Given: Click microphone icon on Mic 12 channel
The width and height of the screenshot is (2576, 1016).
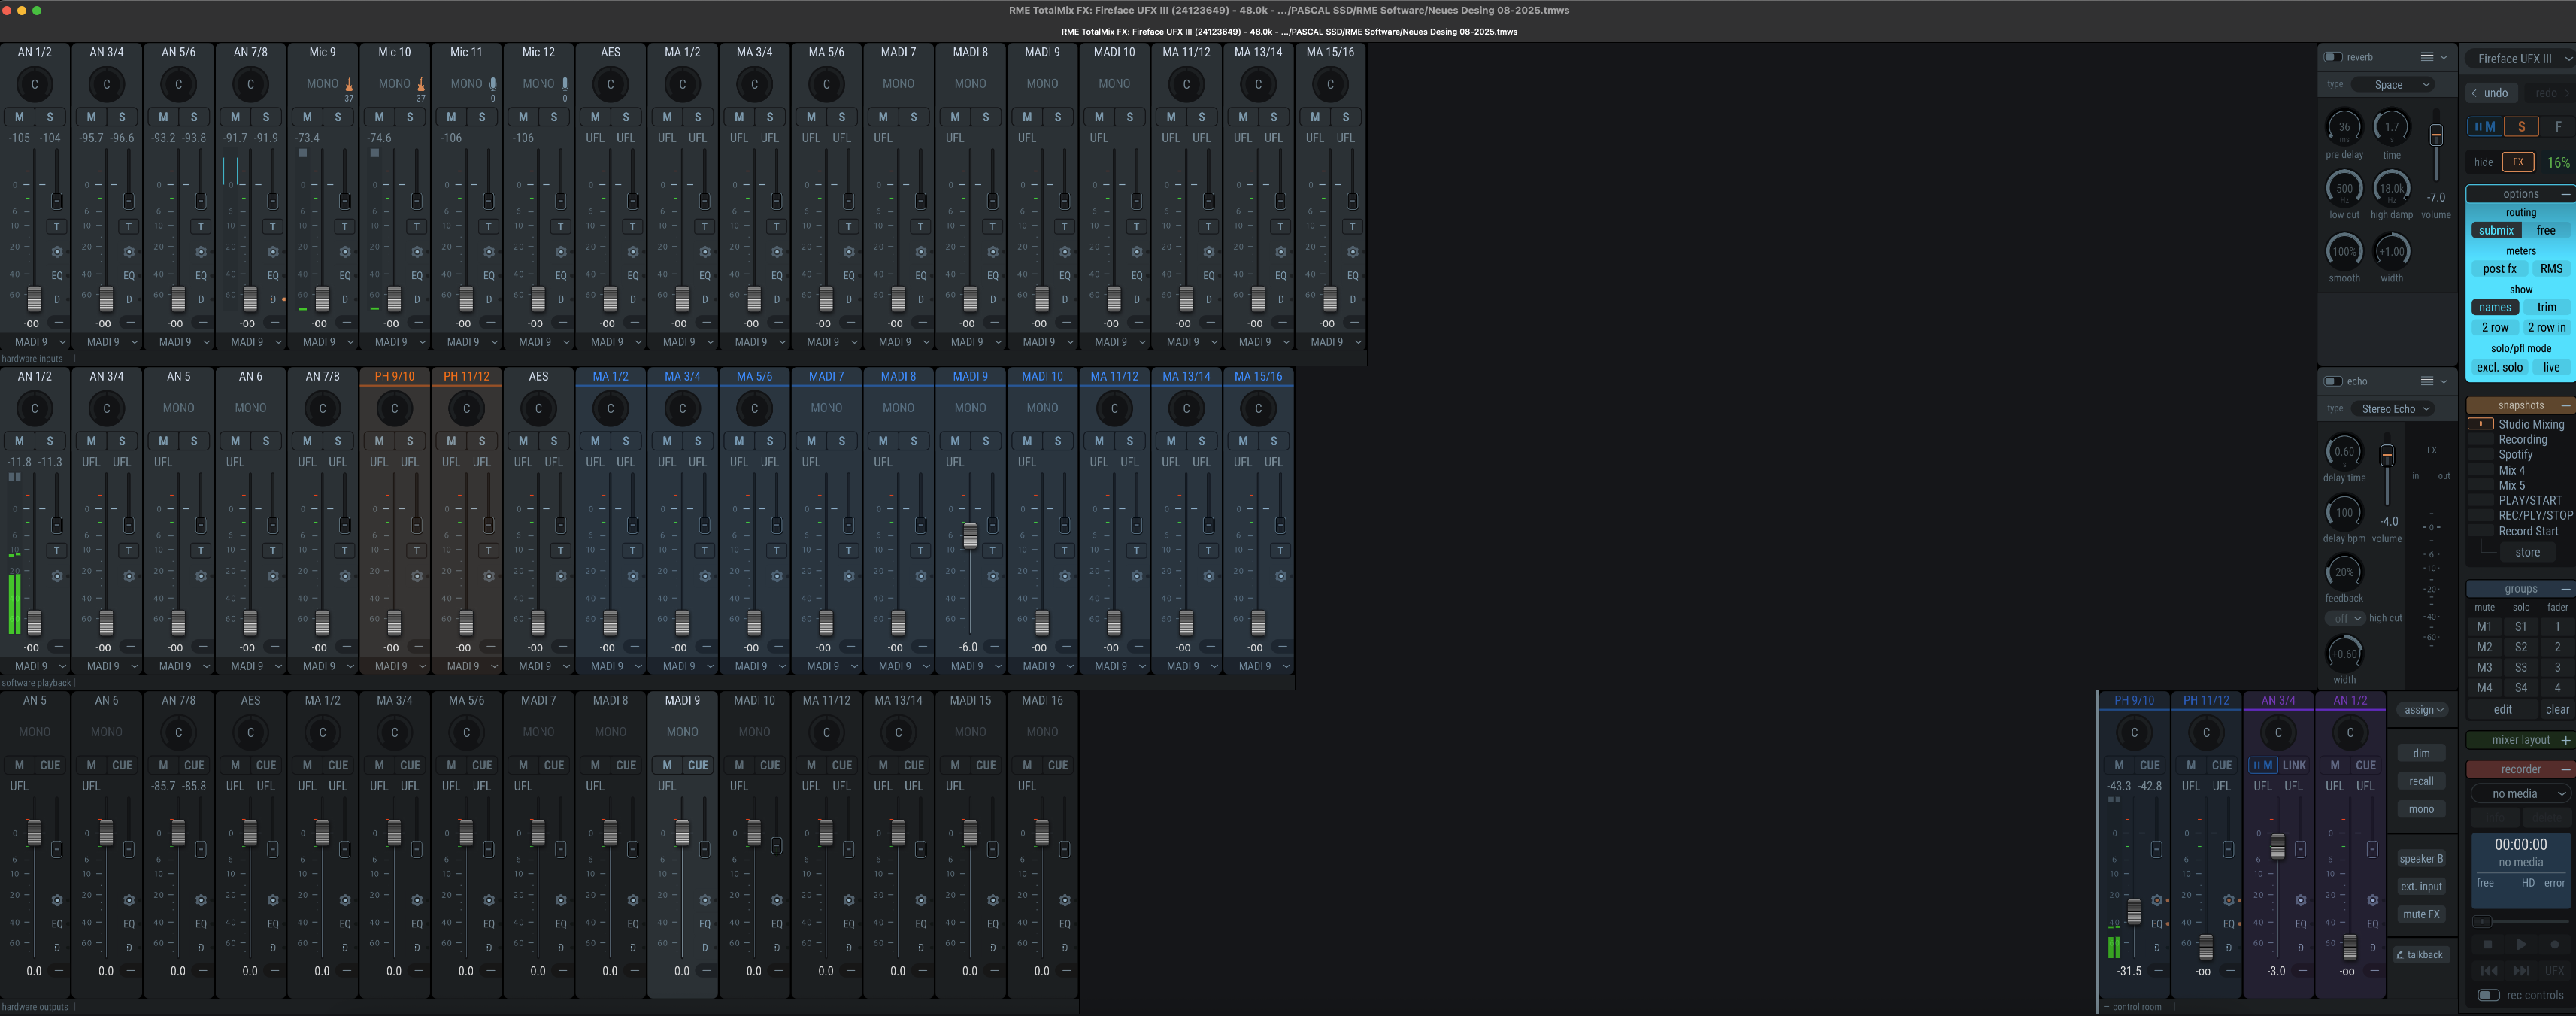Looking at the screenshot, I should click(565, 85).
